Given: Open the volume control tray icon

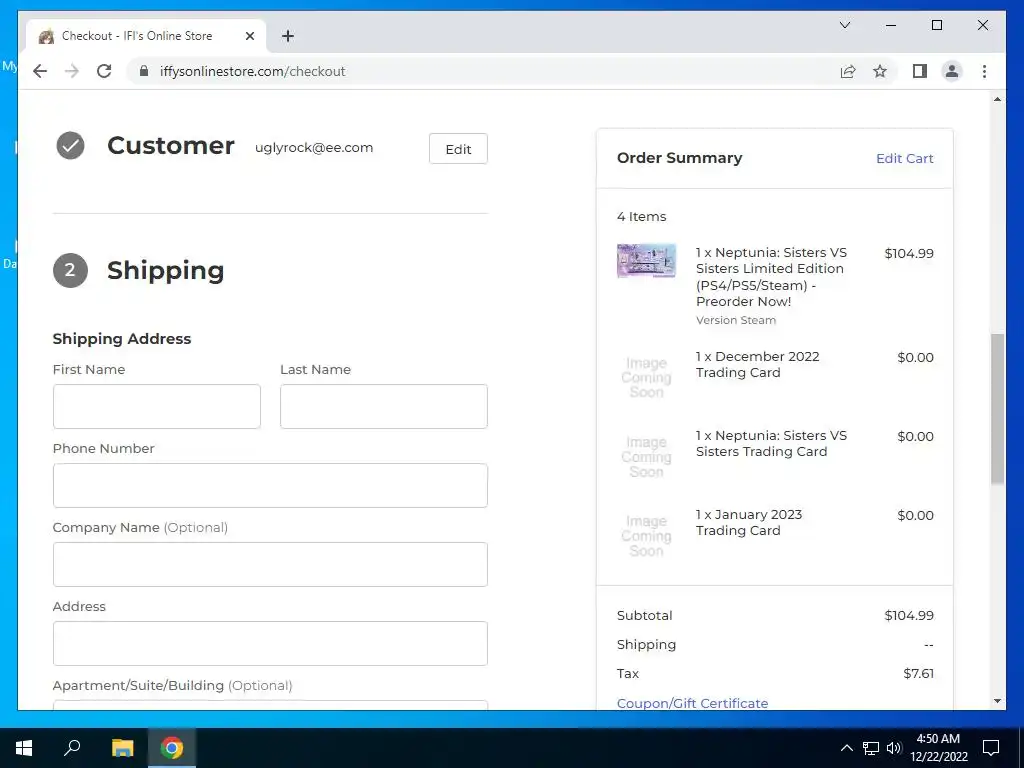Looking at the screenshot, I should (894, 748).
